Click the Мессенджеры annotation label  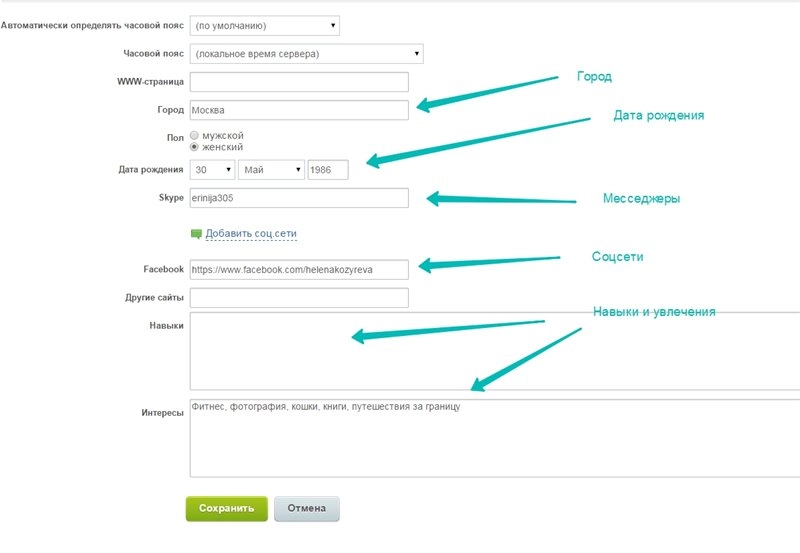(x=640, y=199)
